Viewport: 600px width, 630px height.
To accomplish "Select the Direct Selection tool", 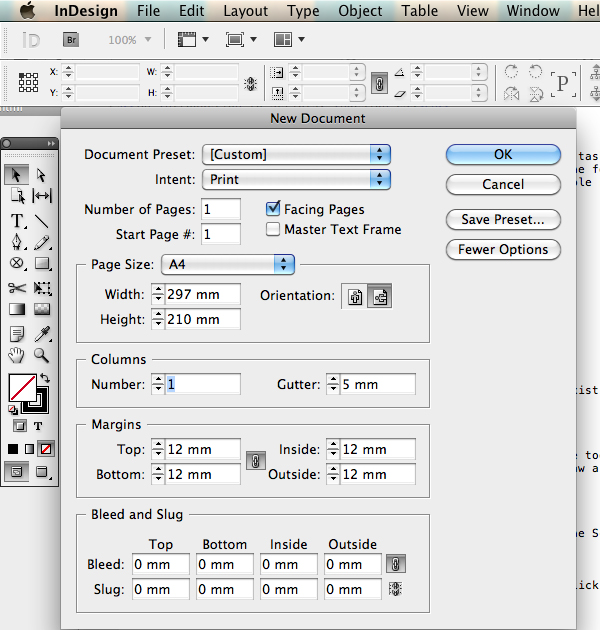I will coord(41,175).
